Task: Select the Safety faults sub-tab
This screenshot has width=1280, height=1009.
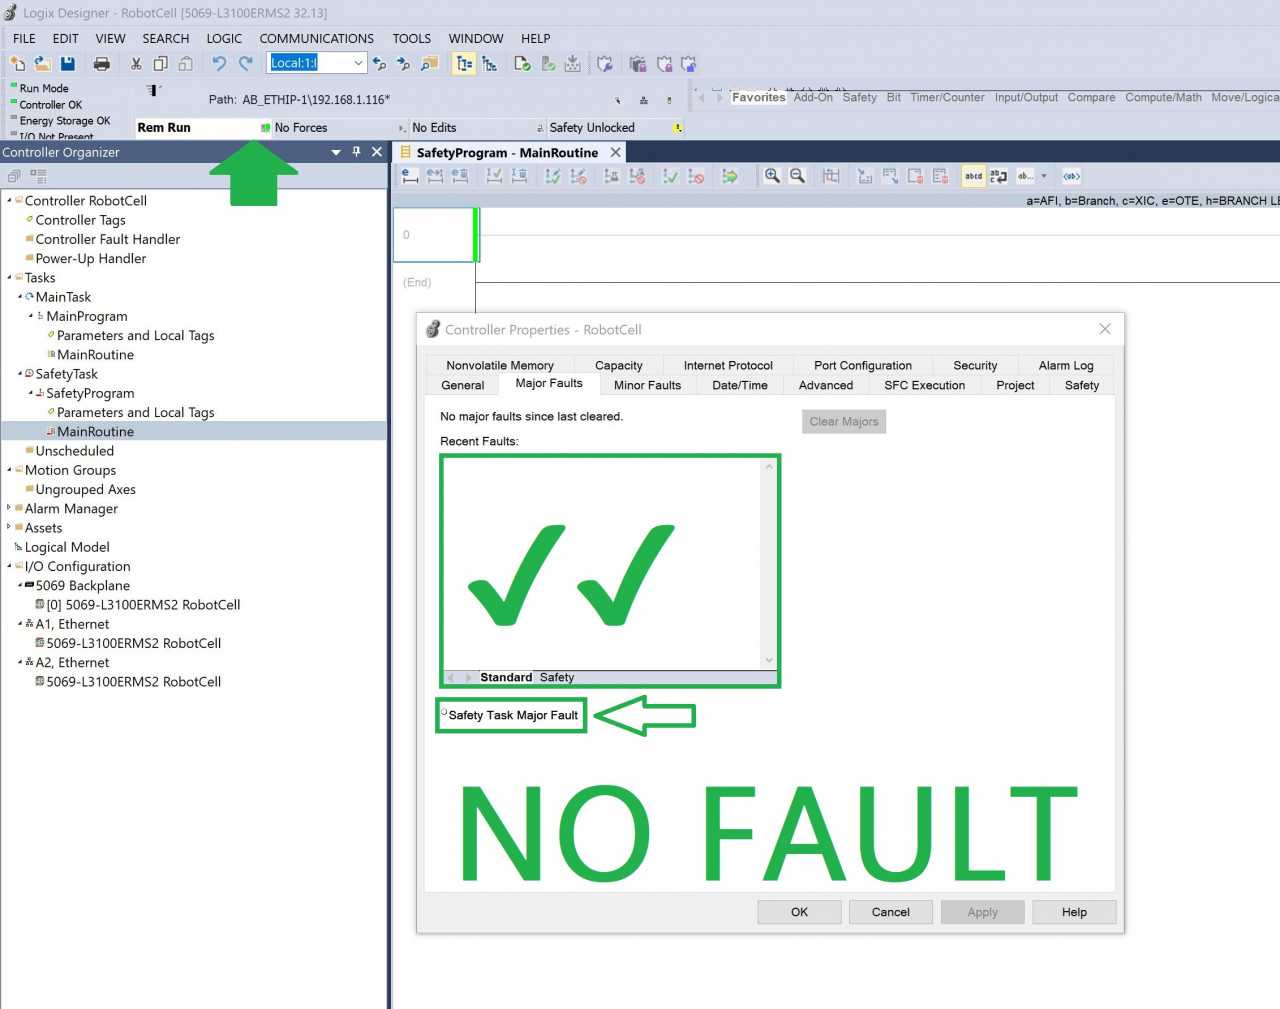Action: click(557, 677)
